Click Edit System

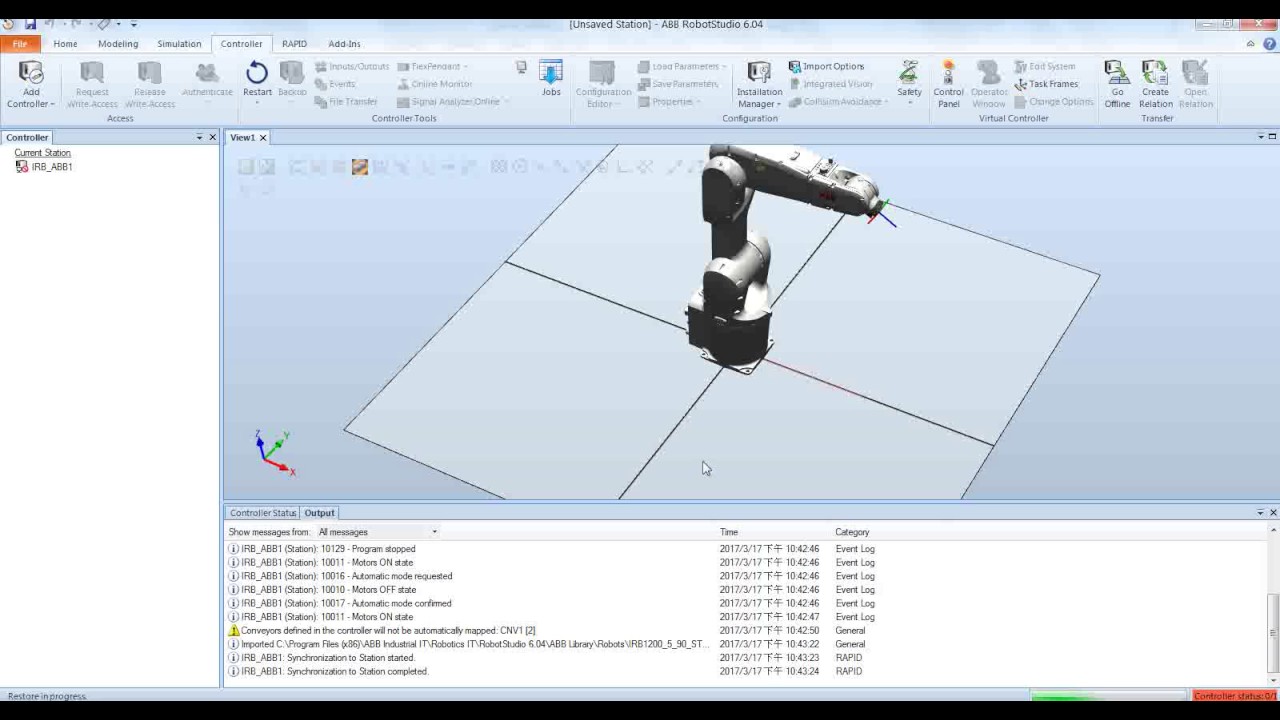point(1045,67)
